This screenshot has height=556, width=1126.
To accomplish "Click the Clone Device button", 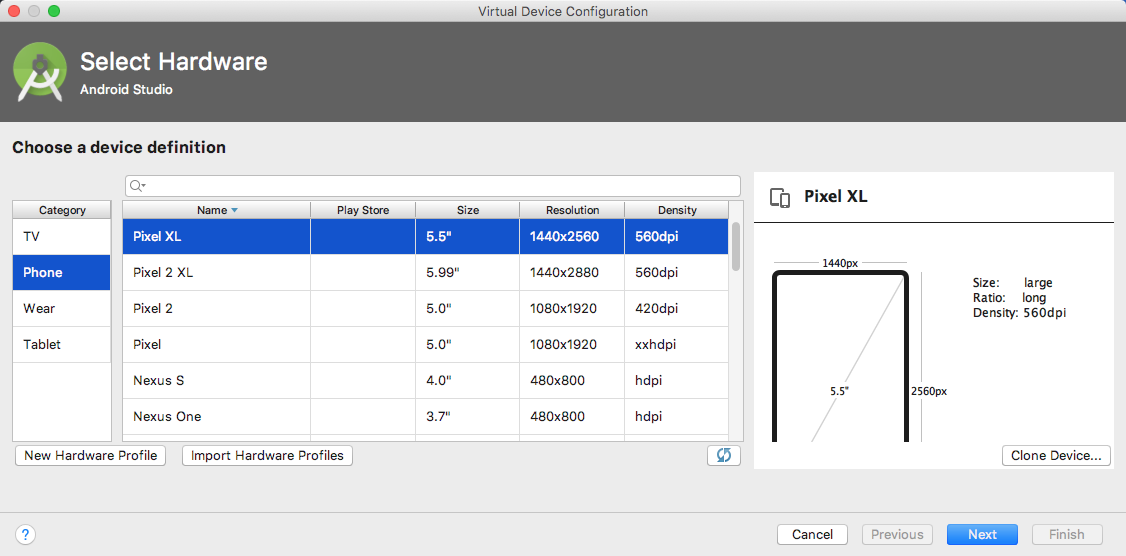I will point(1056,455).
